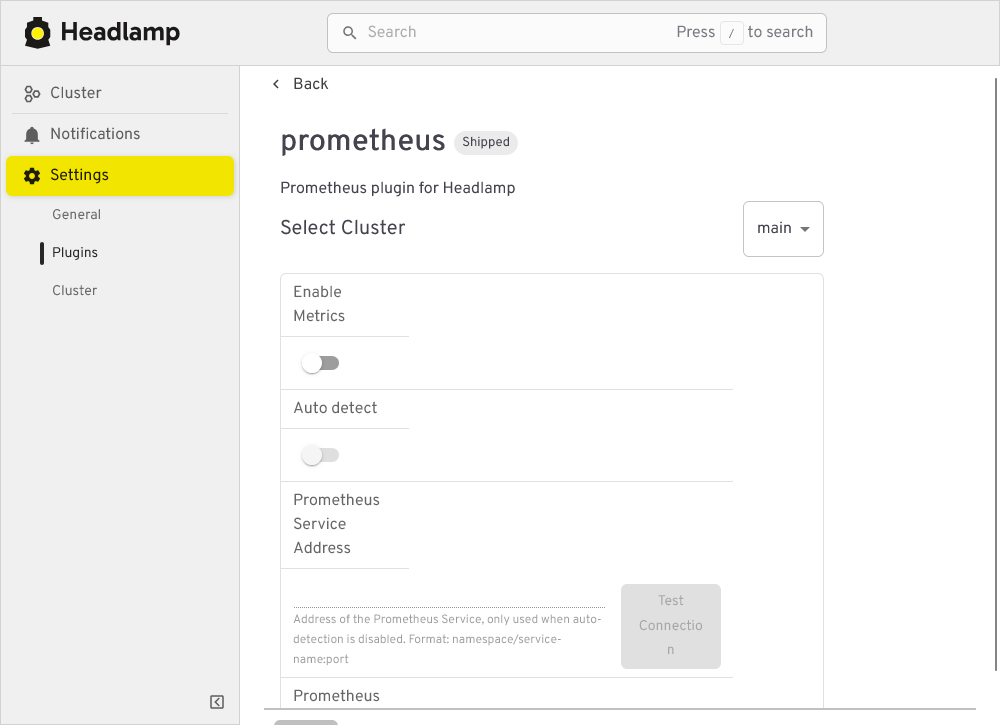Click the Shipped badge next to prometheus

pyautogui.click(x=485, y=142)
